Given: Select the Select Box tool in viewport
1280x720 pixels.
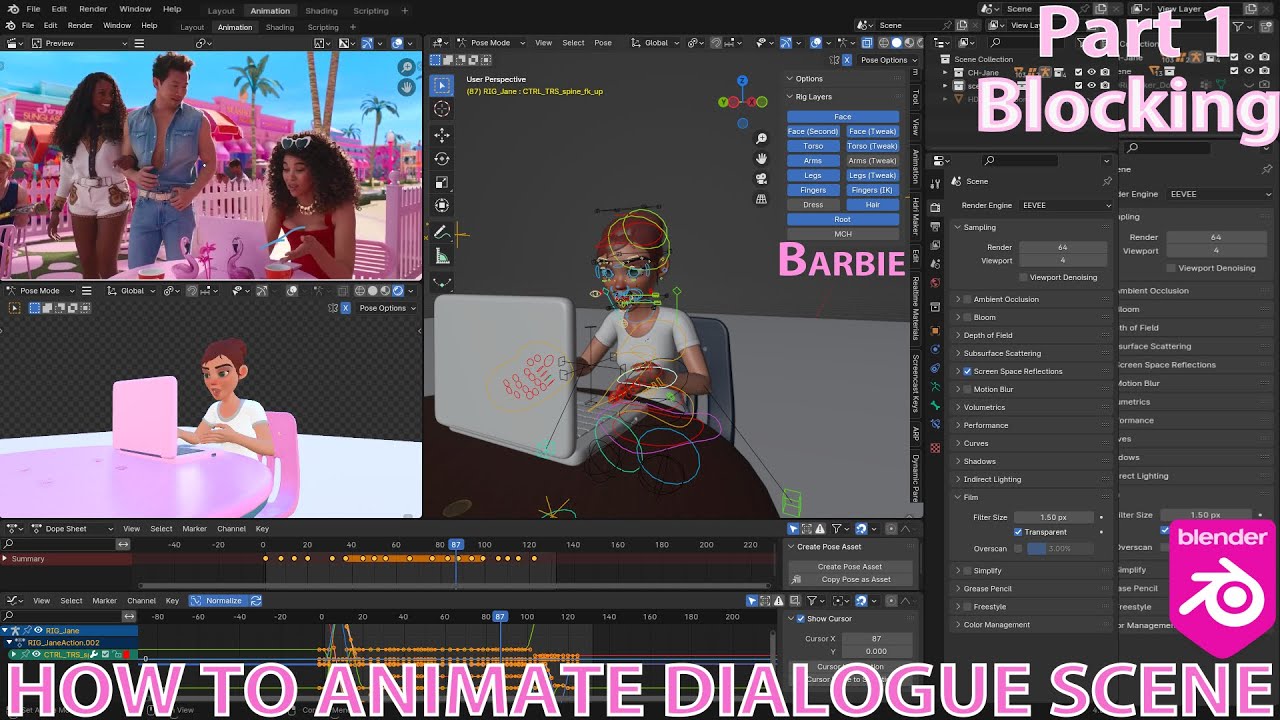Looking at the screenshot, I should click(442, 86).
